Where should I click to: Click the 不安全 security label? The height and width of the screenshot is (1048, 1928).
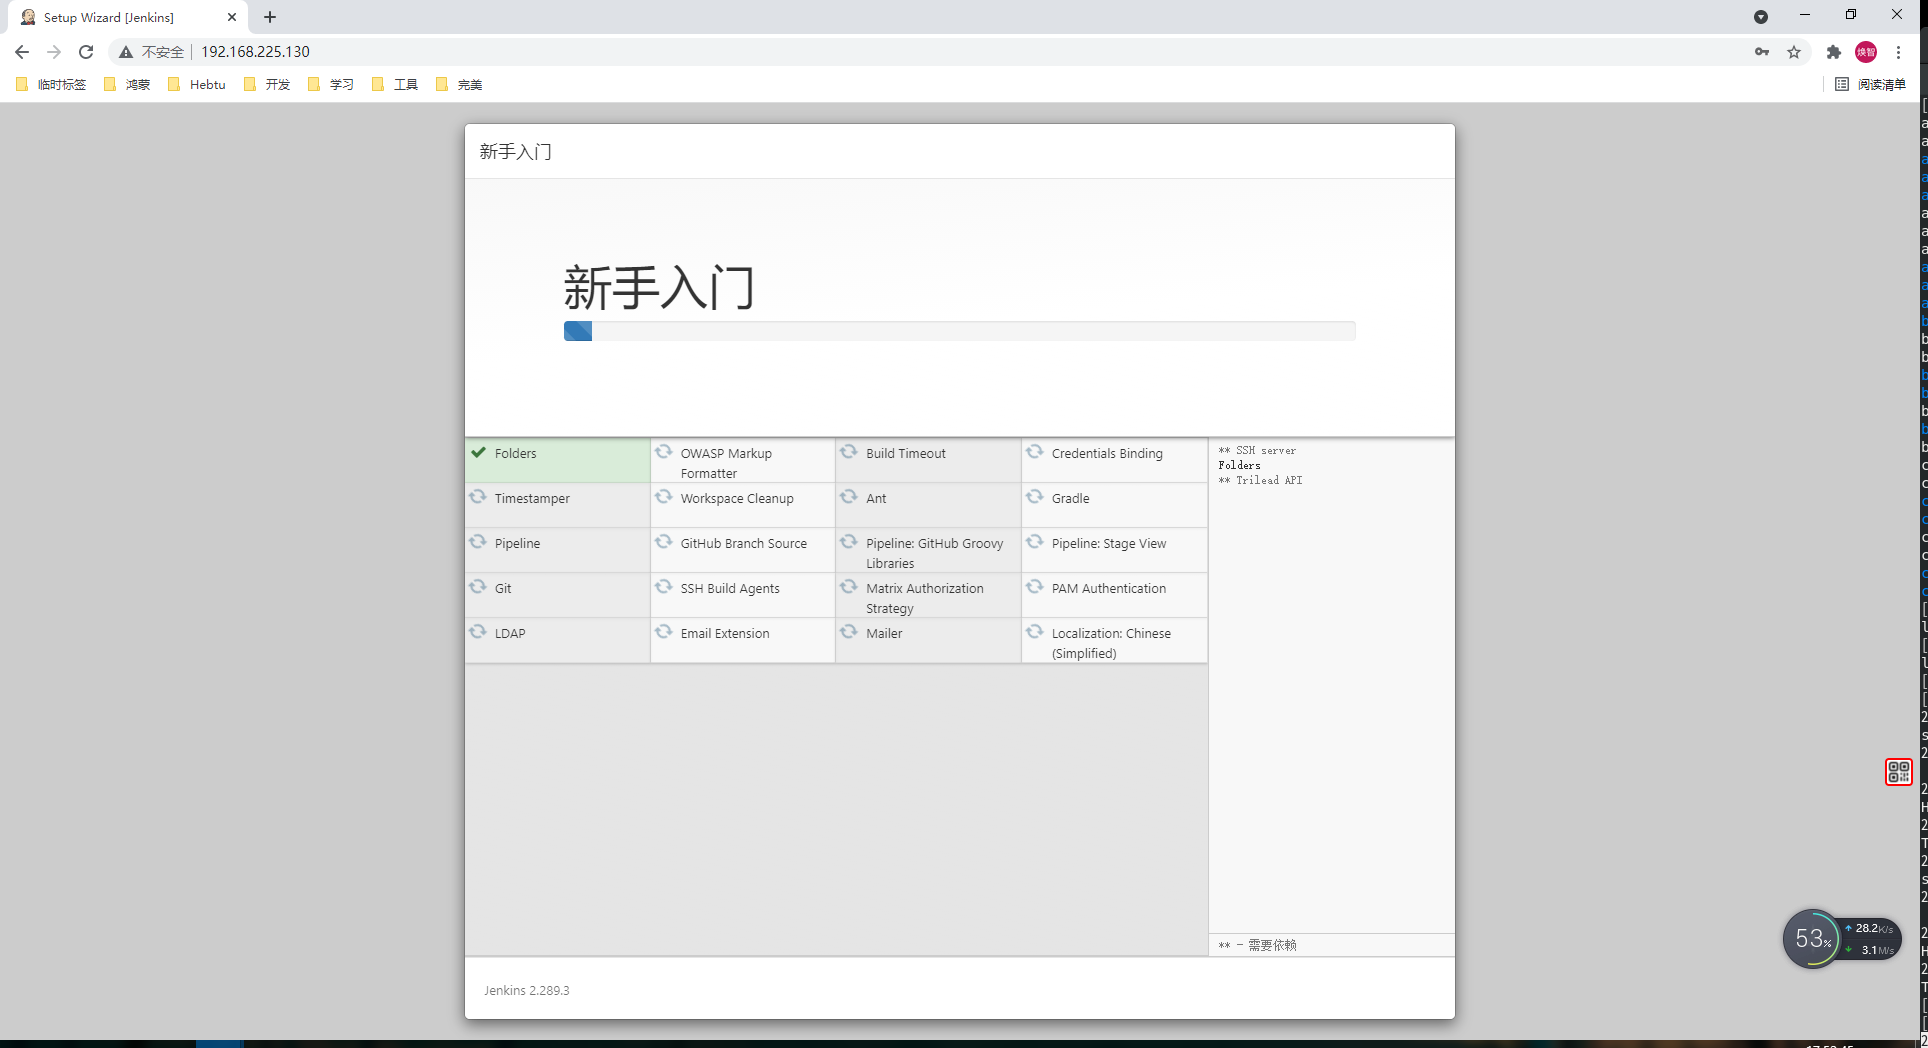click(x=163, y=52)
